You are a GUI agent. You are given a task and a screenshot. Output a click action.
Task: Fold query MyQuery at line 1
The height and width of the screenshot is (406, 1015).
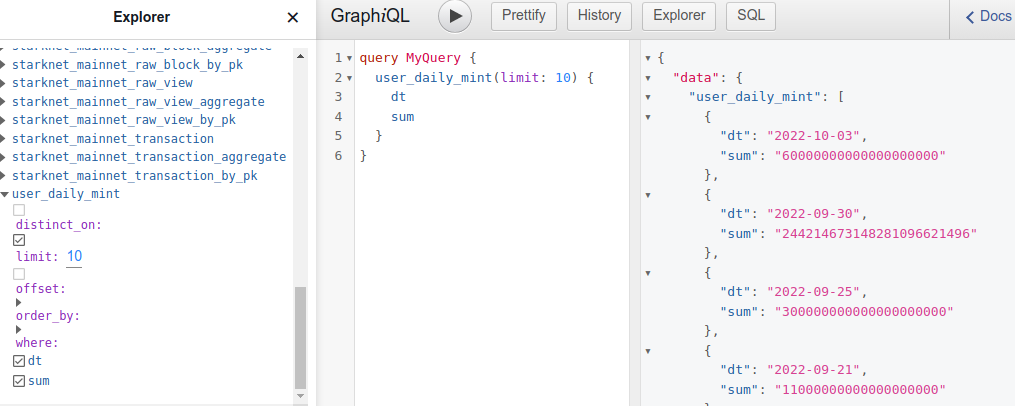click(350, 58)
